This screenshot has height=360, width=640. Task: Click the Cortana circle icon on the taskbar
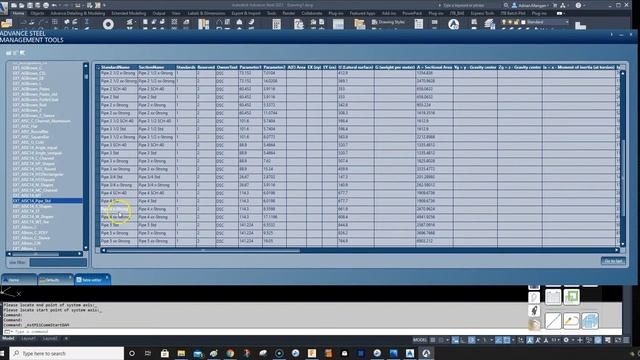(132, 353)
